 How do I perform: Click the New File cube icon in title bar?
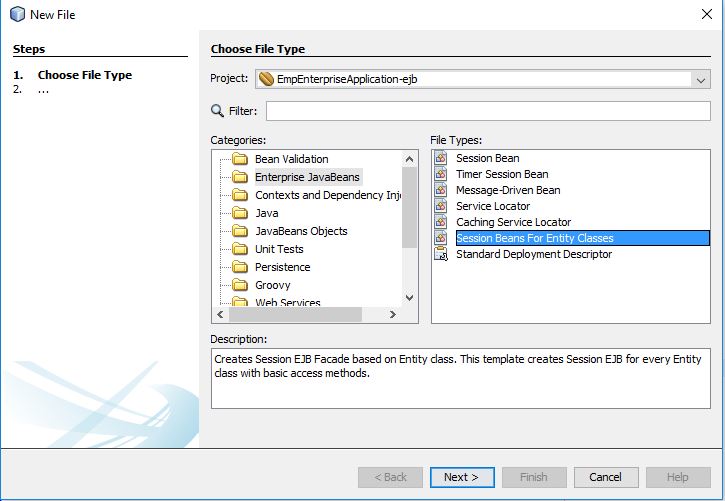pyautogui.click(x=17, y=14)
